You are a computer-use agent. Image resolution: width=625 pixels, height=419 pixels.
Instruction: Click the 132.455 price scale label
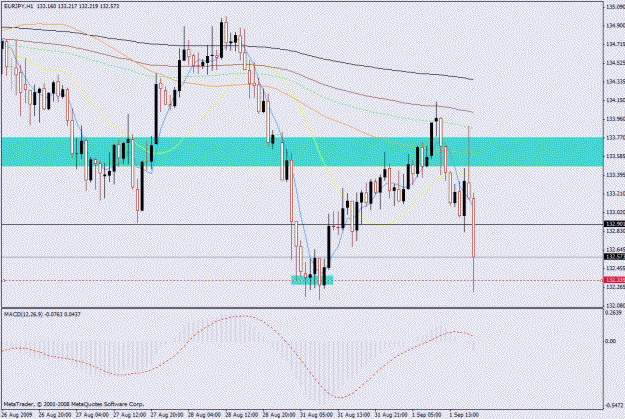point(615,268)
